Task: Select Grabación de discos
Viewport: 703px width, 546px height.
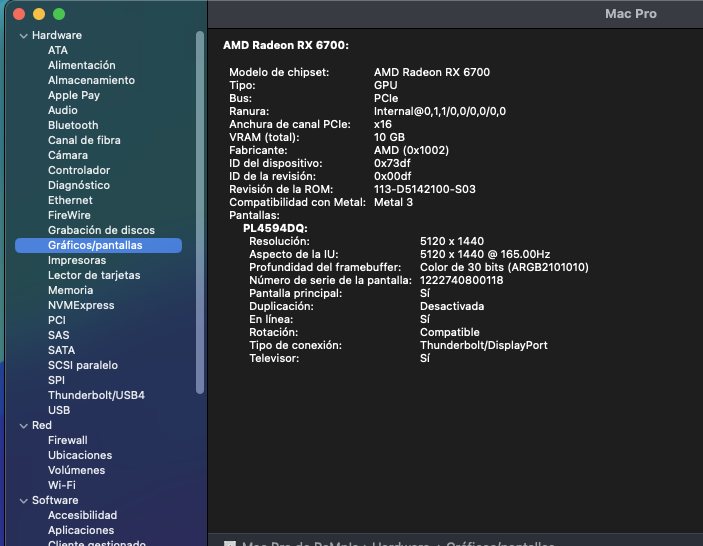Action: point(101,230)
